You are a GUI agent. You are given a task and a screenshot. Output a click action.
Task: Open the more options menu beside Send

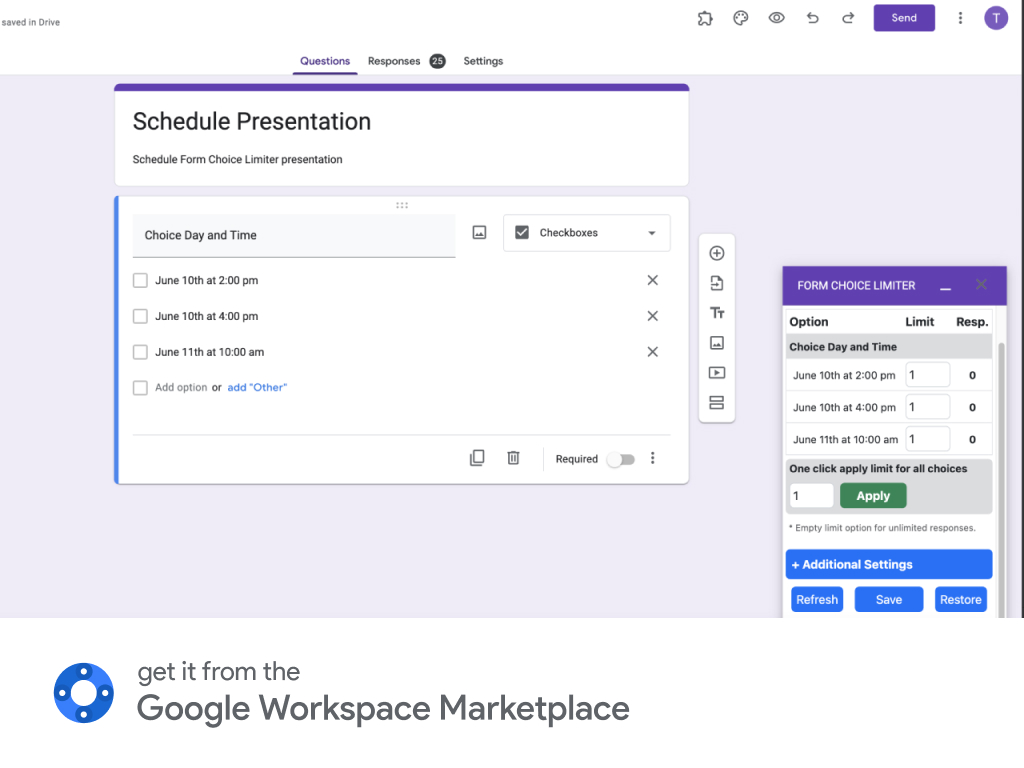pos(960,18)
